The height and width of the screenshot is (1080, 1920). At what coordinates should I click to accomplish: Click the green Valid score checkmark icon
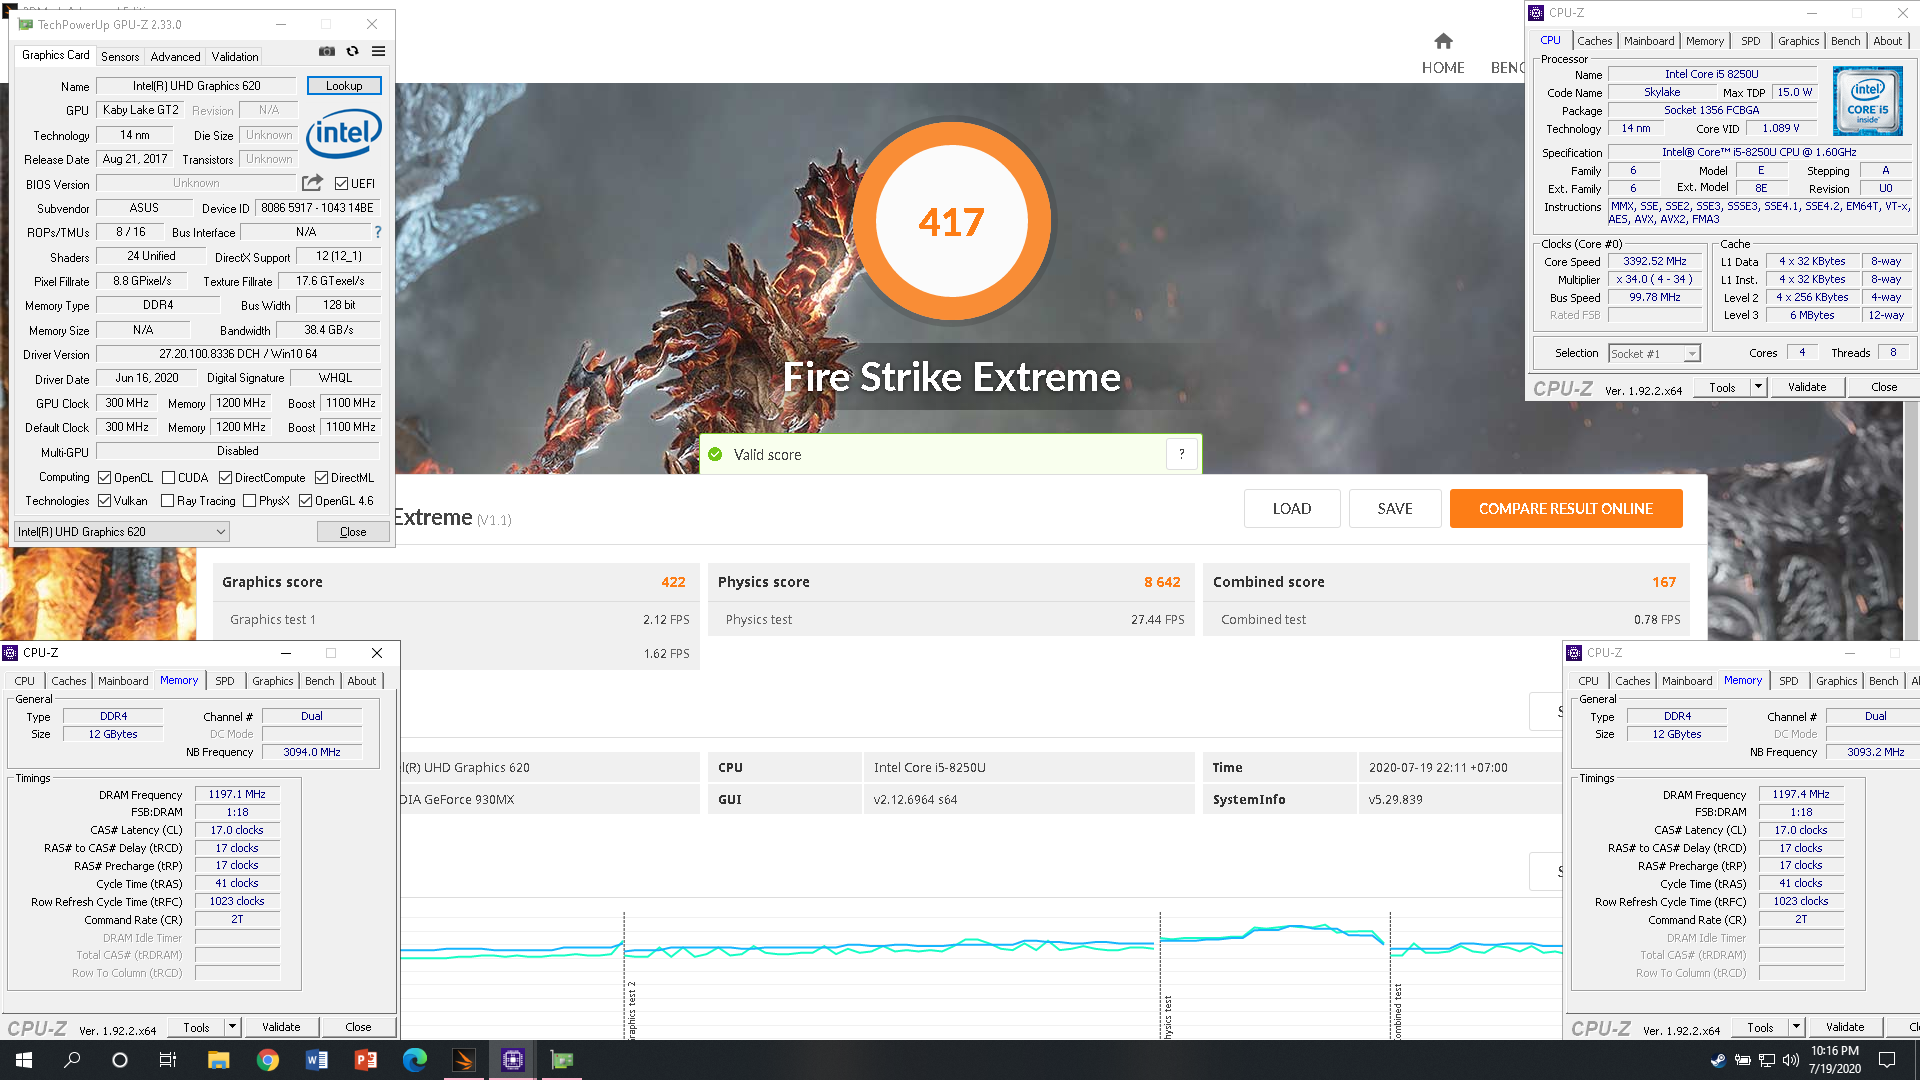pyautogui.click(x=715, y=454)
